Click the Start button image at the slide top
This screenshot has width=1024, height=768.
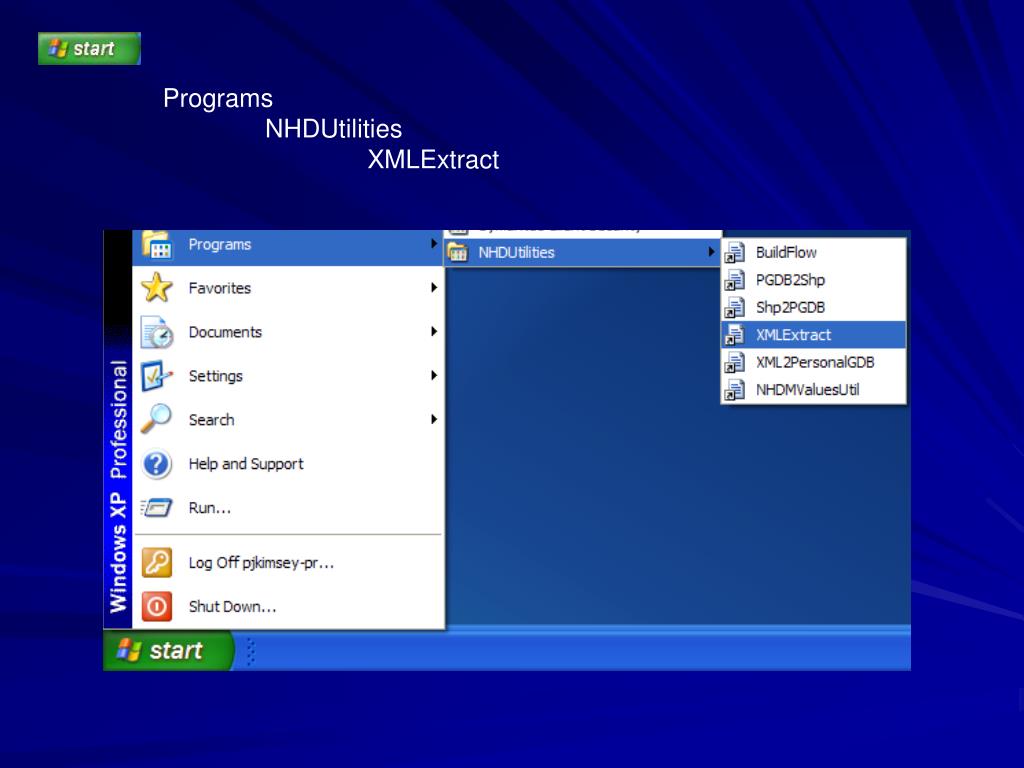click(x=89, y=48)
